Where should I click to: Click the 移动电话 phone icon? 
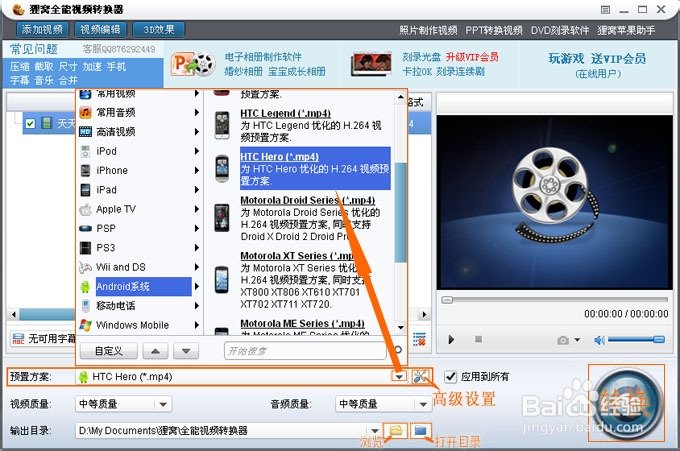(x=85, y=306)
